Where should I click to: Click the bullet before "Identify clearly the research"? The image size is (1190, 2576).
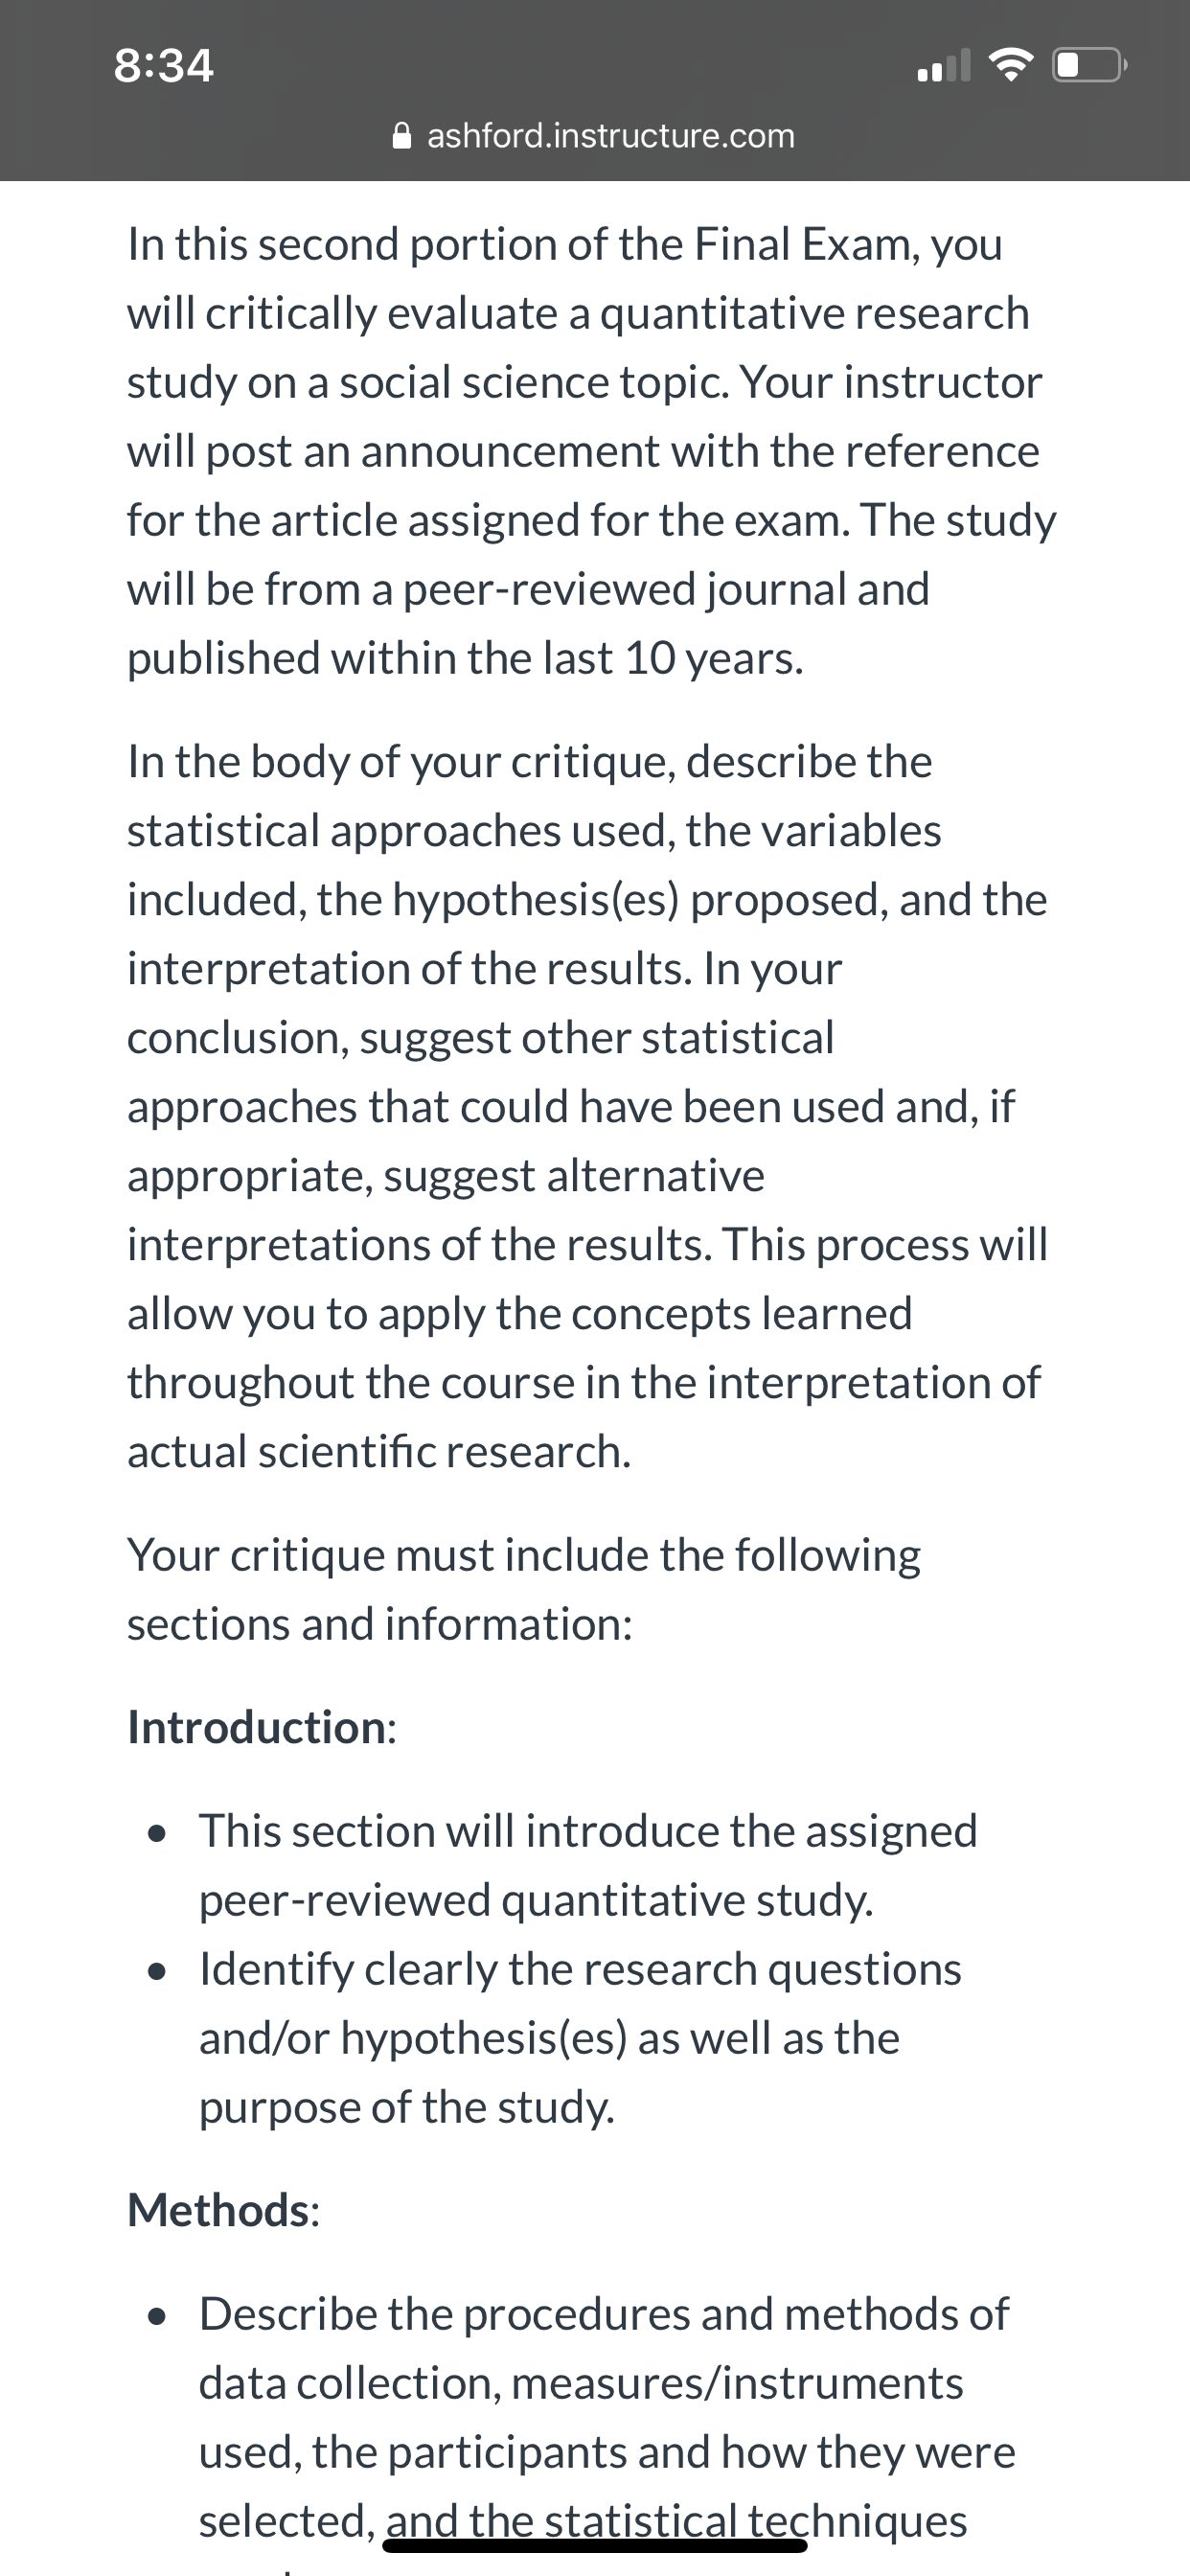click(x=155, y=1972)
